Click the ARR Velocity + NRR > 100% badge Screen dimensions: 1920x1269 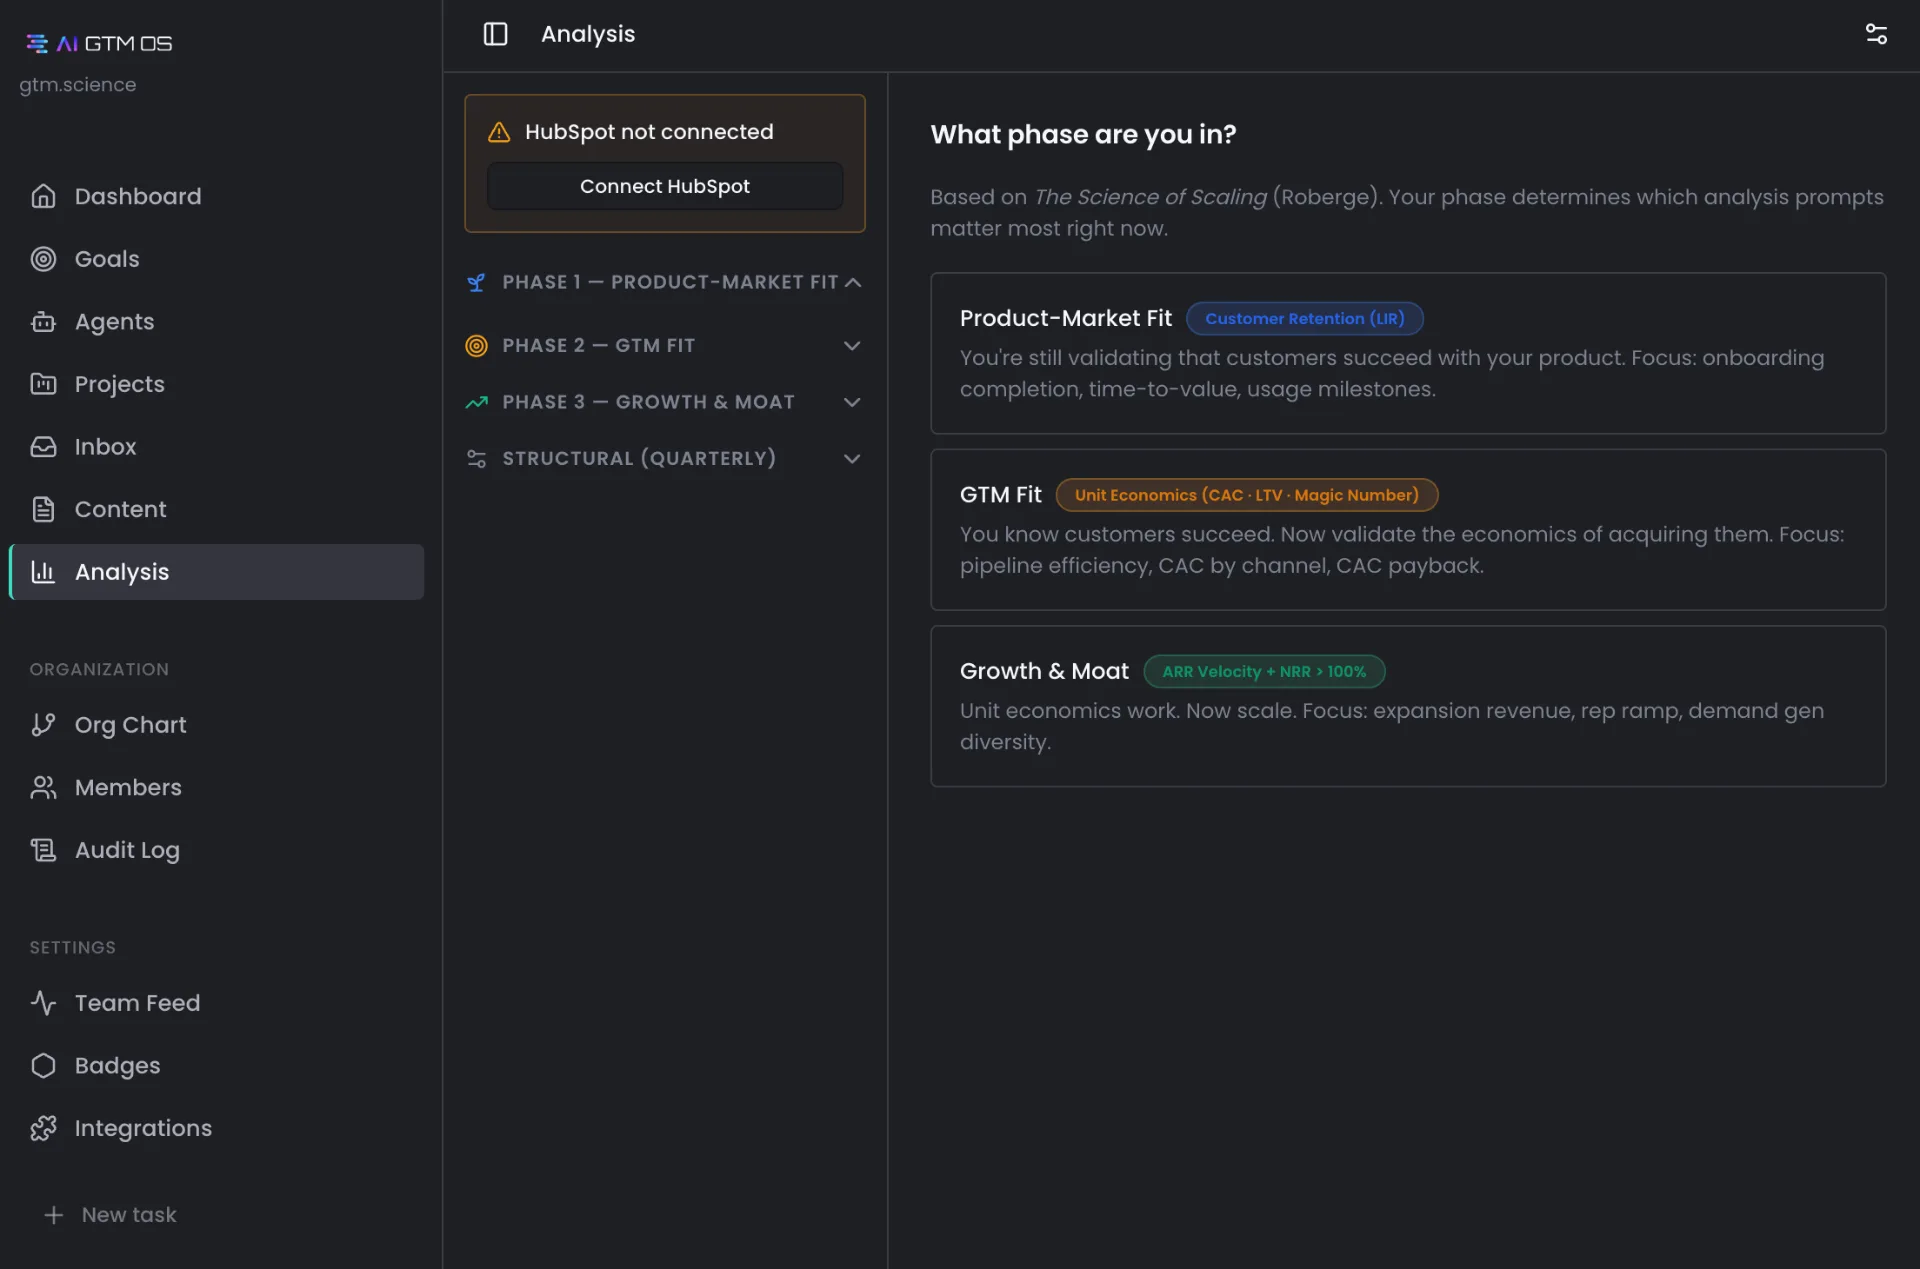(1264, 671)
